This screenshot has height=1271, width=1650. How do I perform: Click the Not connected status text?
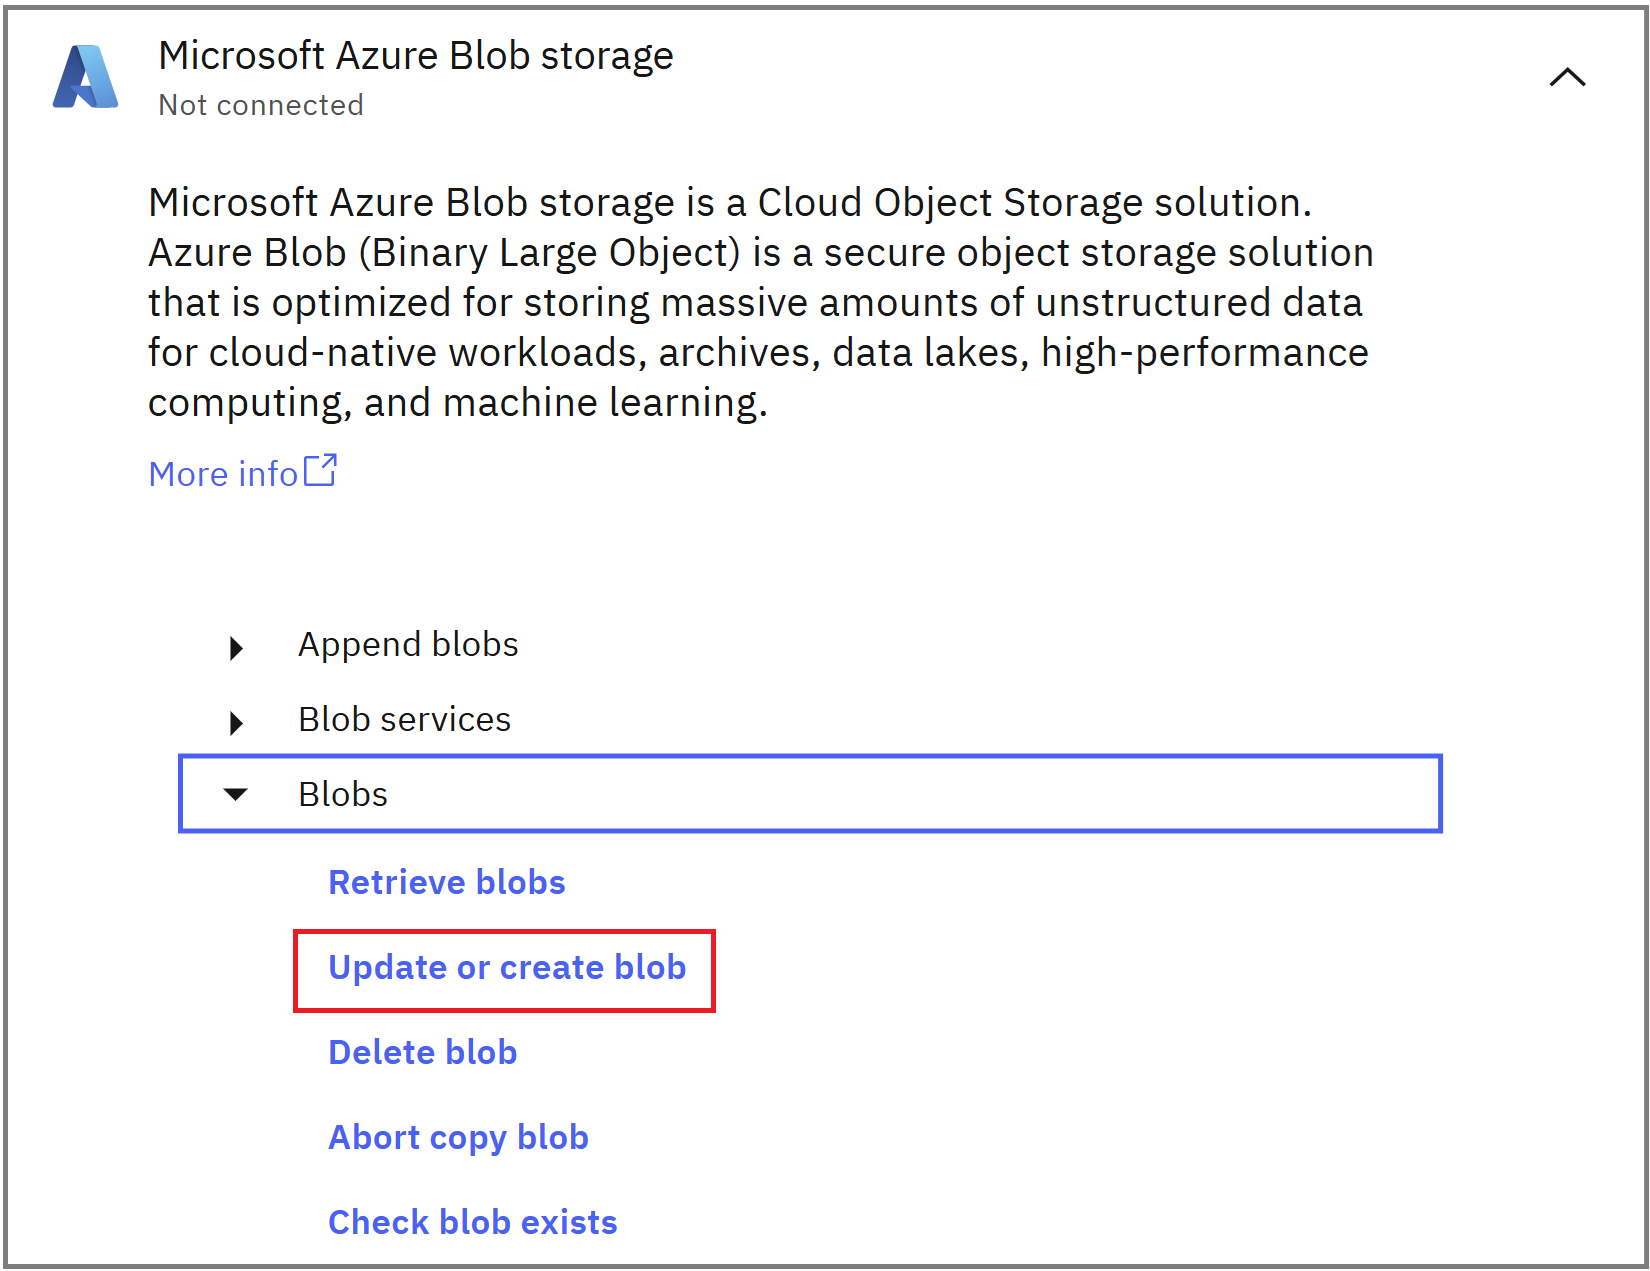click(x=261, y=105)
